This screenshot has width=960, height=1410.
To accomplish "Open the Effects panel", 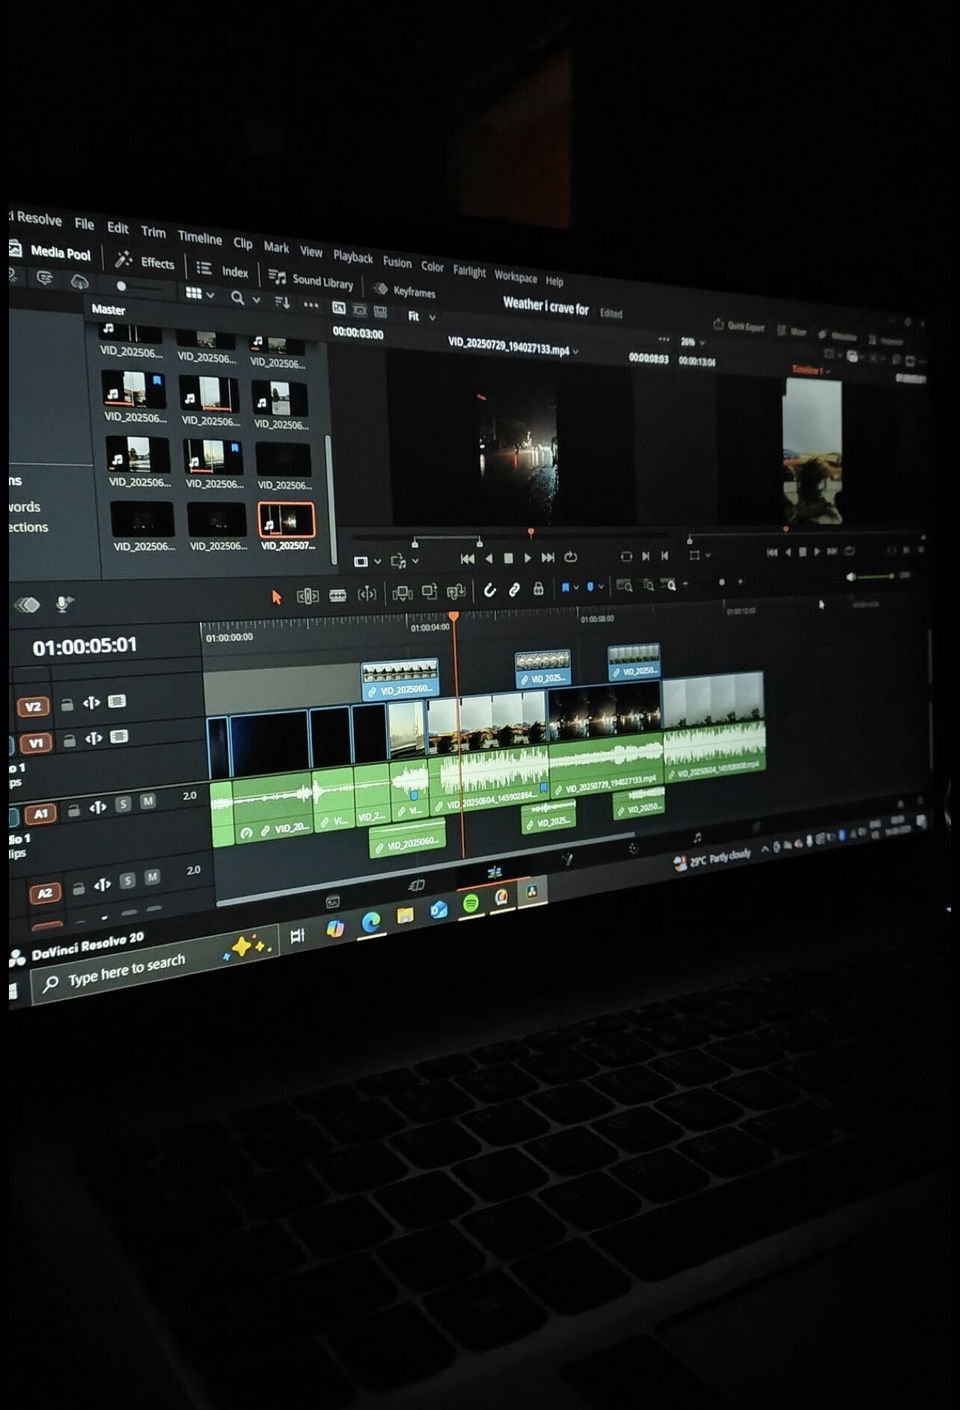I will (x=145, y=261).
